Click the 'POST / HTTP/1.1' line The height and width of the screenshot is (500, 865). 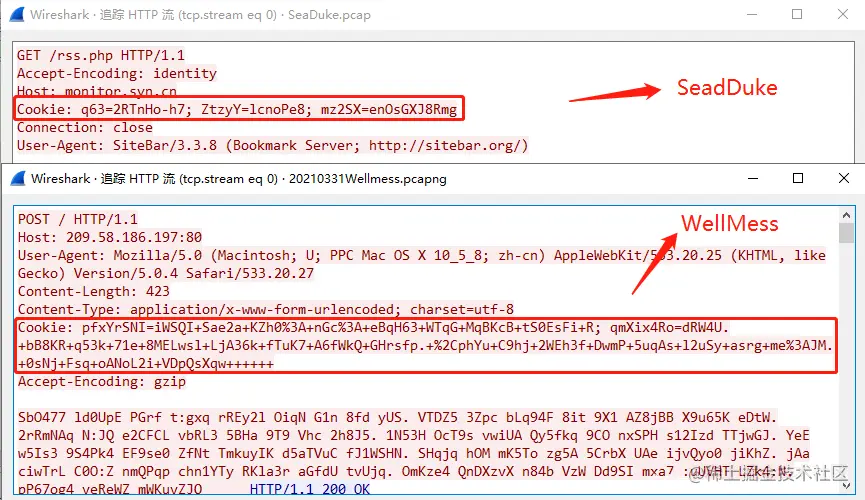tap(77, 219)
